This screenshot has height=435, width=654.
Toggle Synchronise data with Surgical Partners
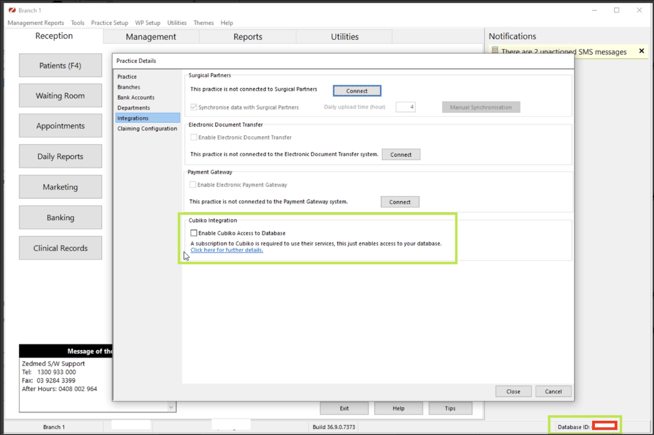coord(194,107)
